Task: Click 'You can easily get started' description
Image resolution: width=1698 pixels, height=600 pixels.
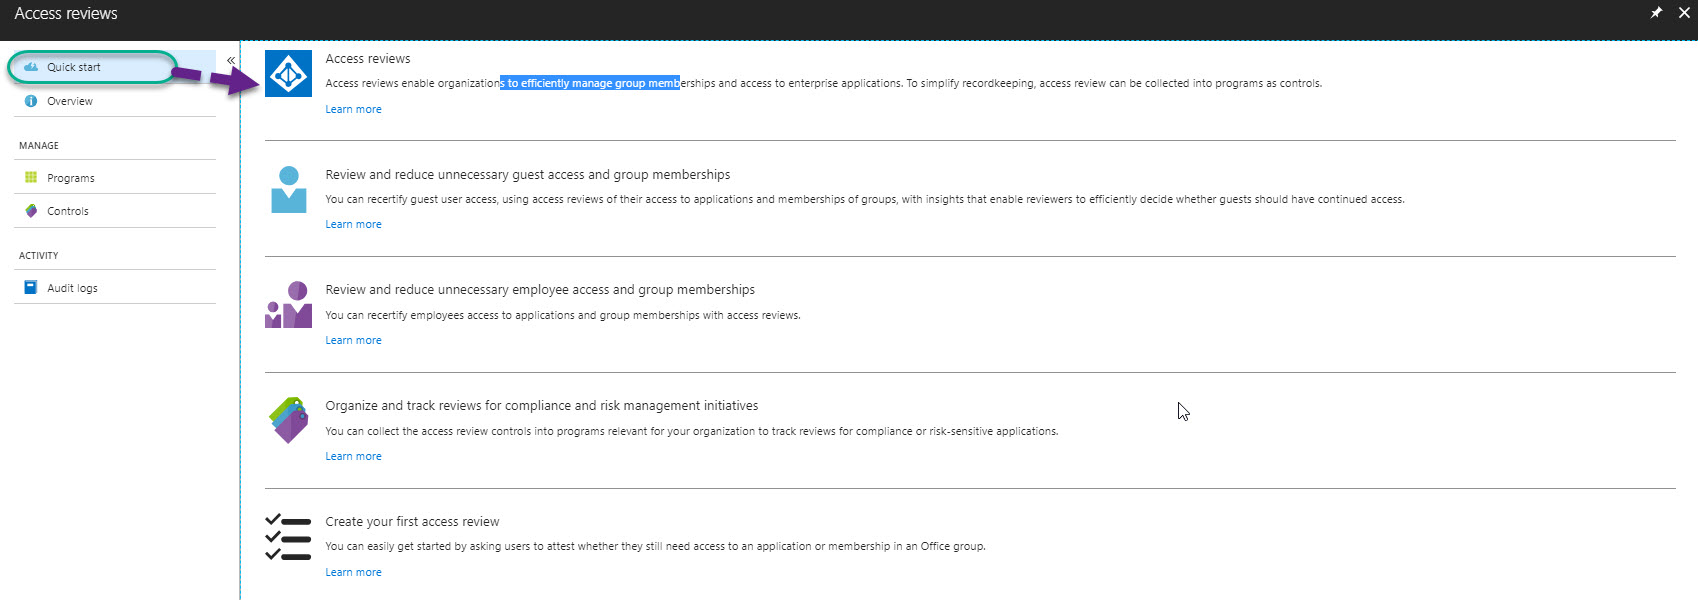Action: (656, 546)
